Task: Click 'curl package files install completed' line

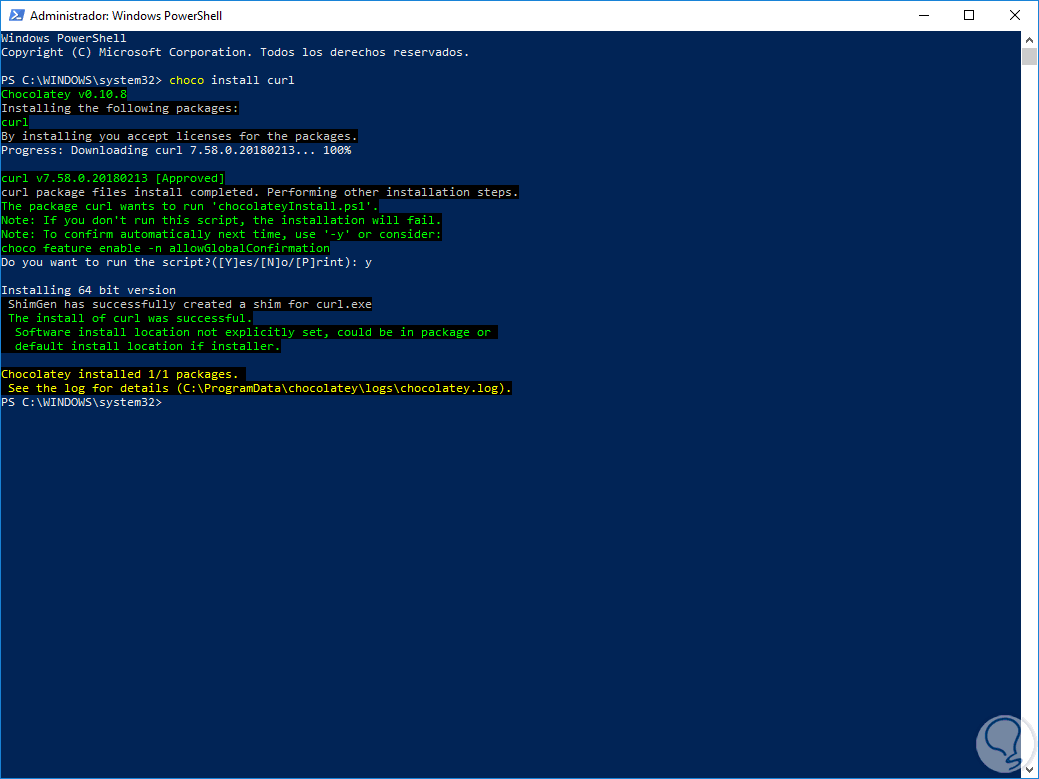Action: (x=260, y=192)
